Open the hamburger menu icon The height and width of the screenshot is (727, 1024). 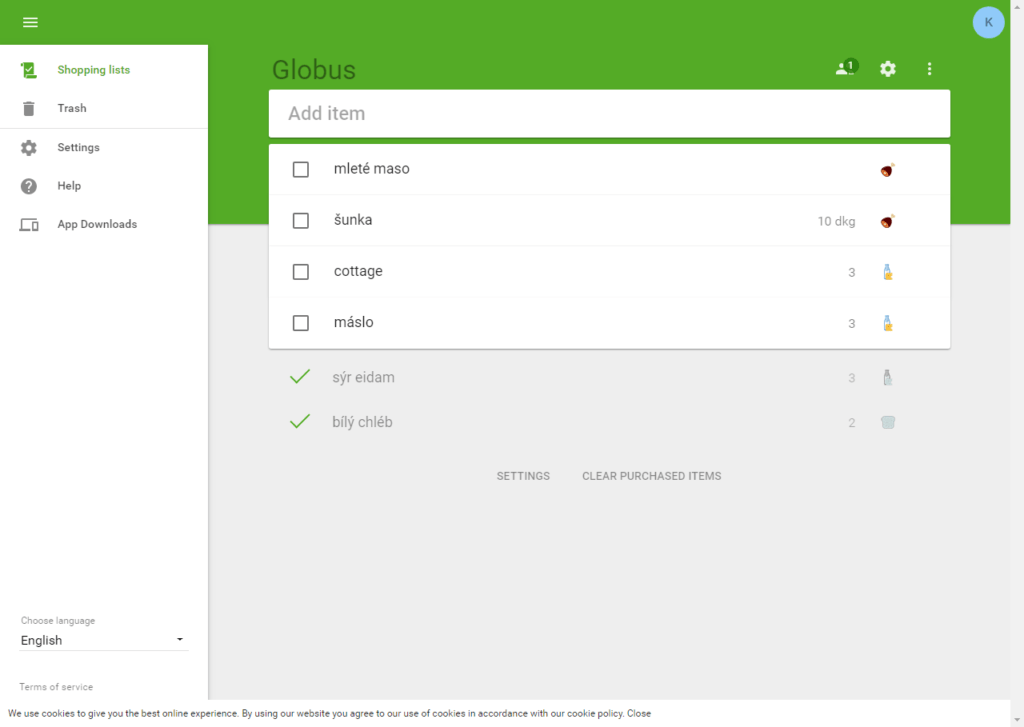30,22
